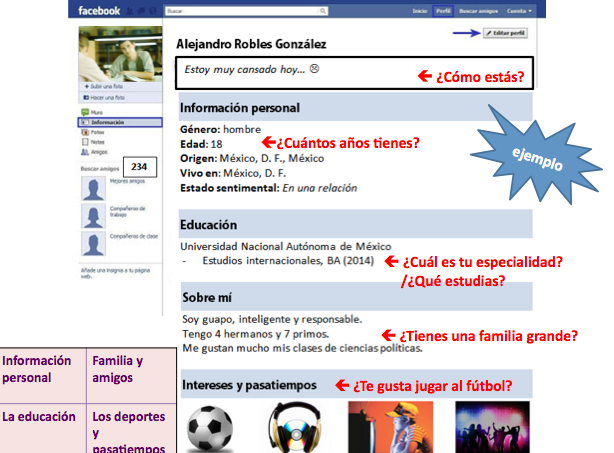Open the television watching interest image
614x453 pixels.
click(x=391, y=427)
